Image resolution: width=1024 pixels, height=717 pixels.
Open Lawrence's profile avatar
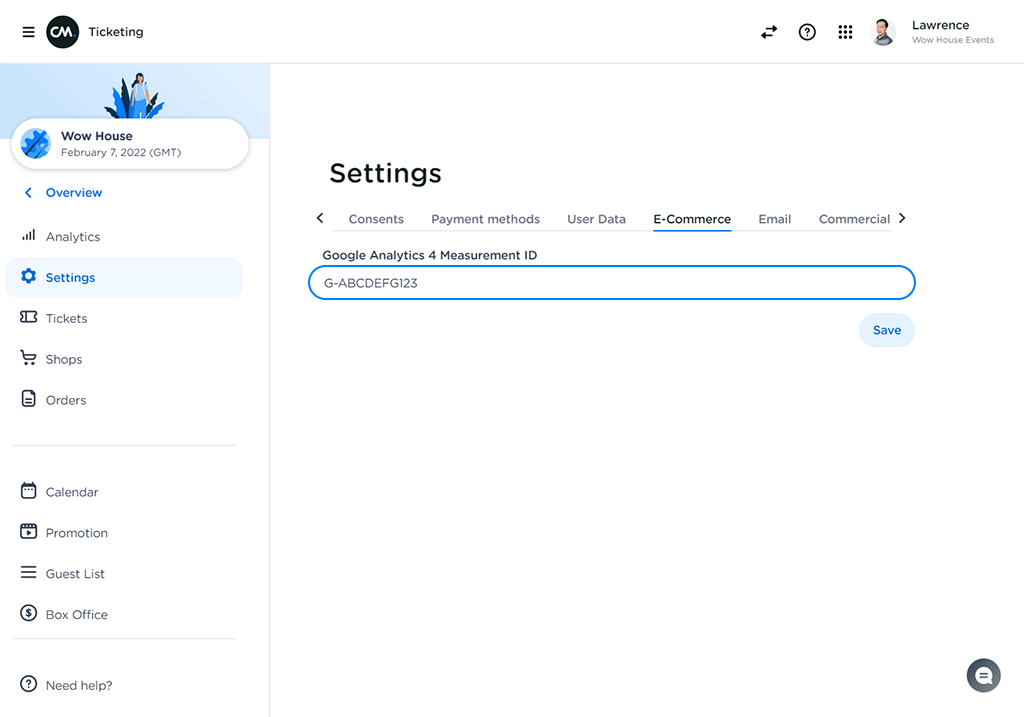click(x=883, y=32)
